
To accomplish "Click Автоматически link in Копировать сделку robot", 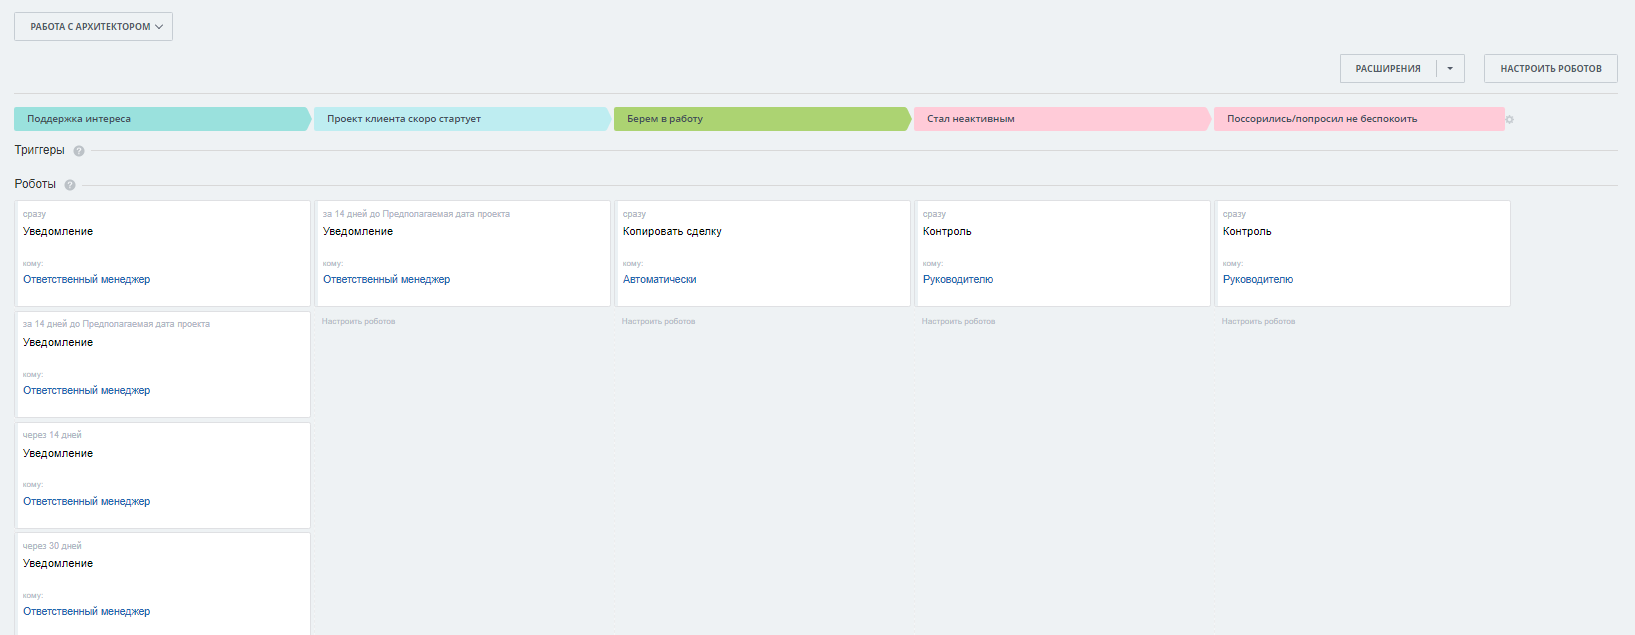I will (659, 280).
